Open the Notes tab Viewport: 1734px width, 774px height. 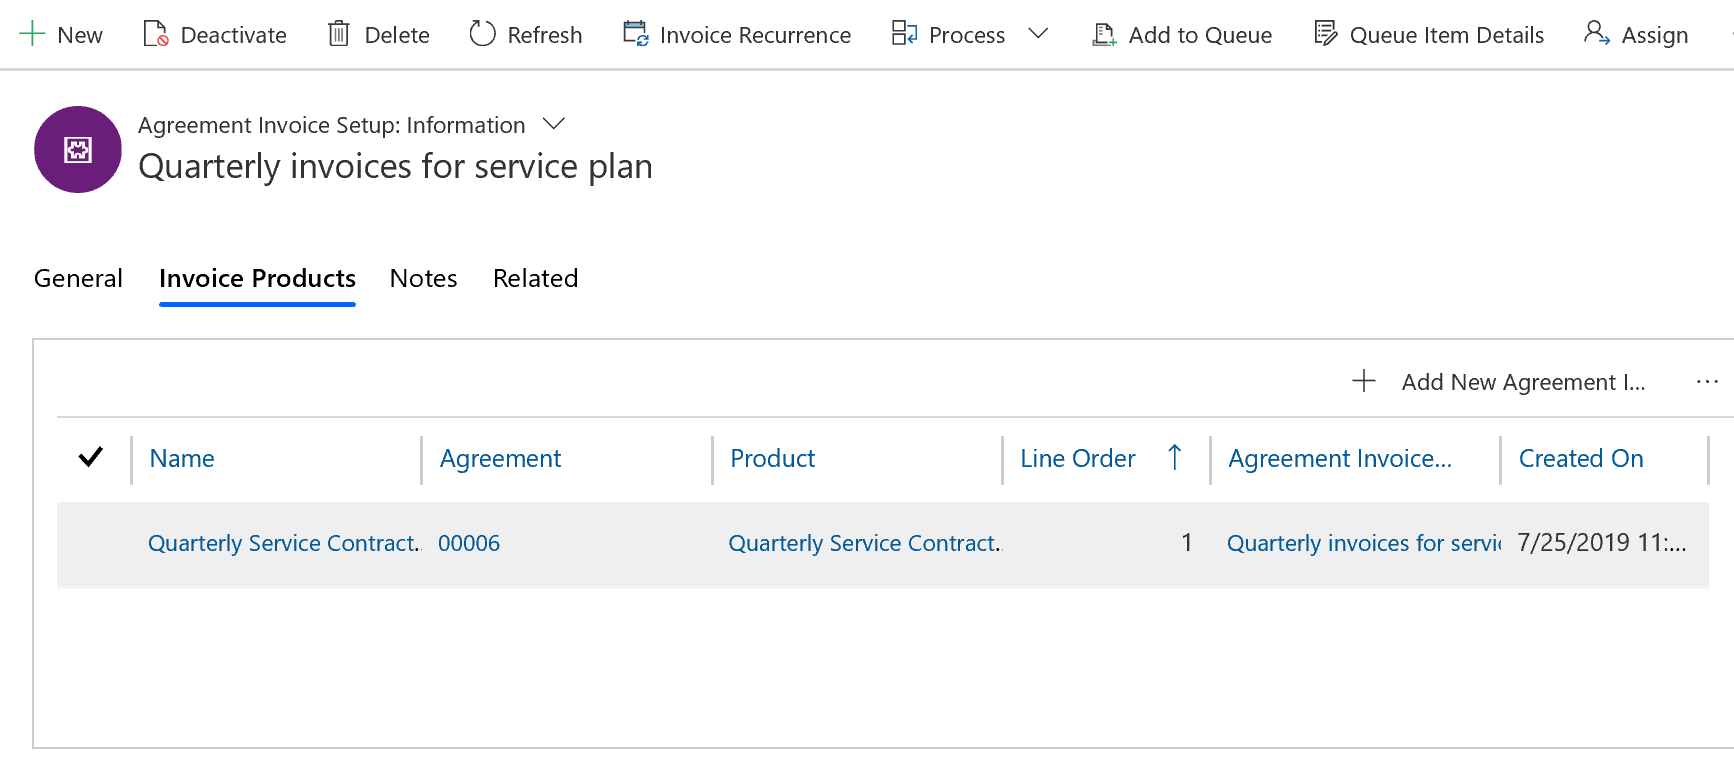[x=423, y=278]
